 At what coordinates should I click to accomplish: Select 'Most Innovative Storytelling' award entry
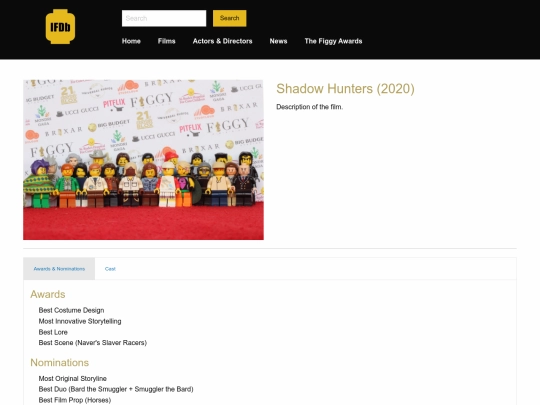click(x=80, y=321)
